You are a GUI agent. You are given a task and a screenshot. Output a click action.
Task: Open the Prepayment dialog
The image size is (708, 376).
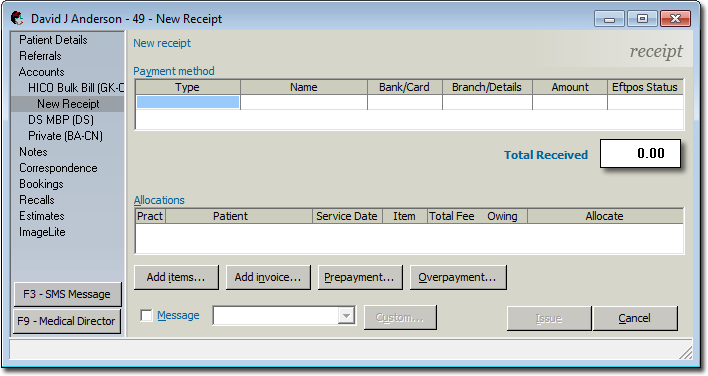point(359,277)
